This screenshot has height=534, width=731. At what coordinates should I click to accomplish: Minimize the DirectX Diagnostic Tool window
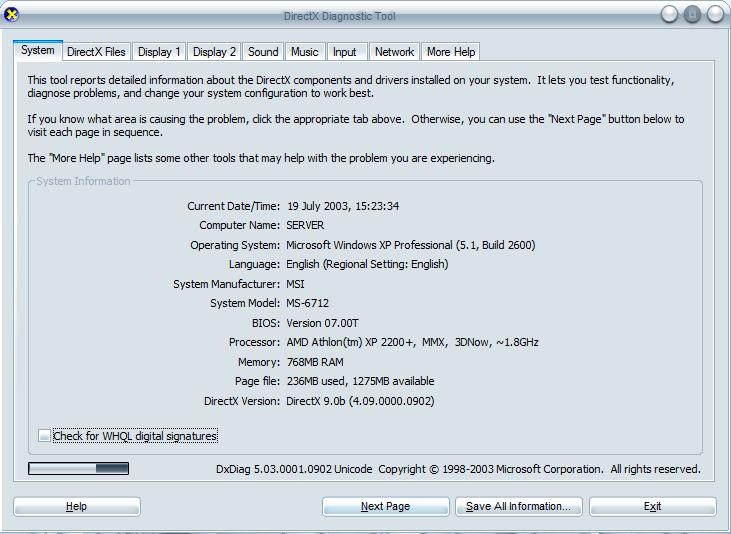click(x=669, y=14)
